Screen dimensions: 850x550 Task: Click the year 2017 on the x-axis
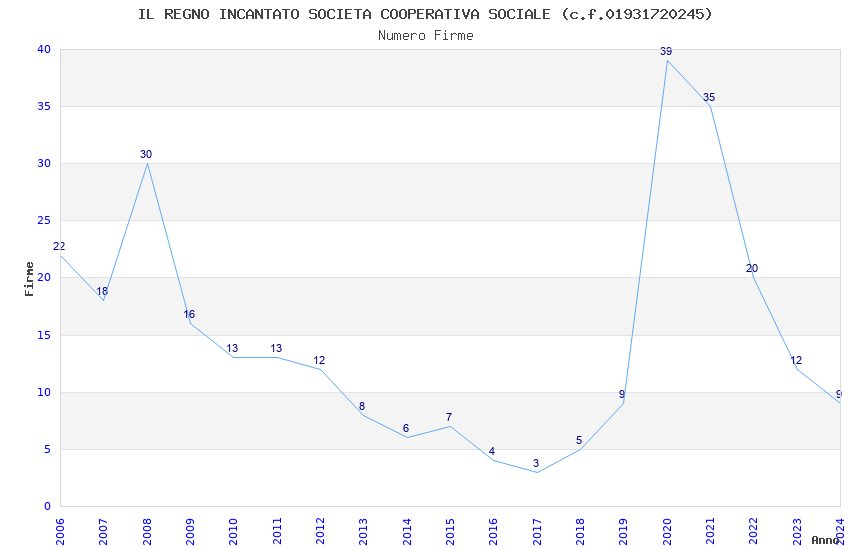537,531
